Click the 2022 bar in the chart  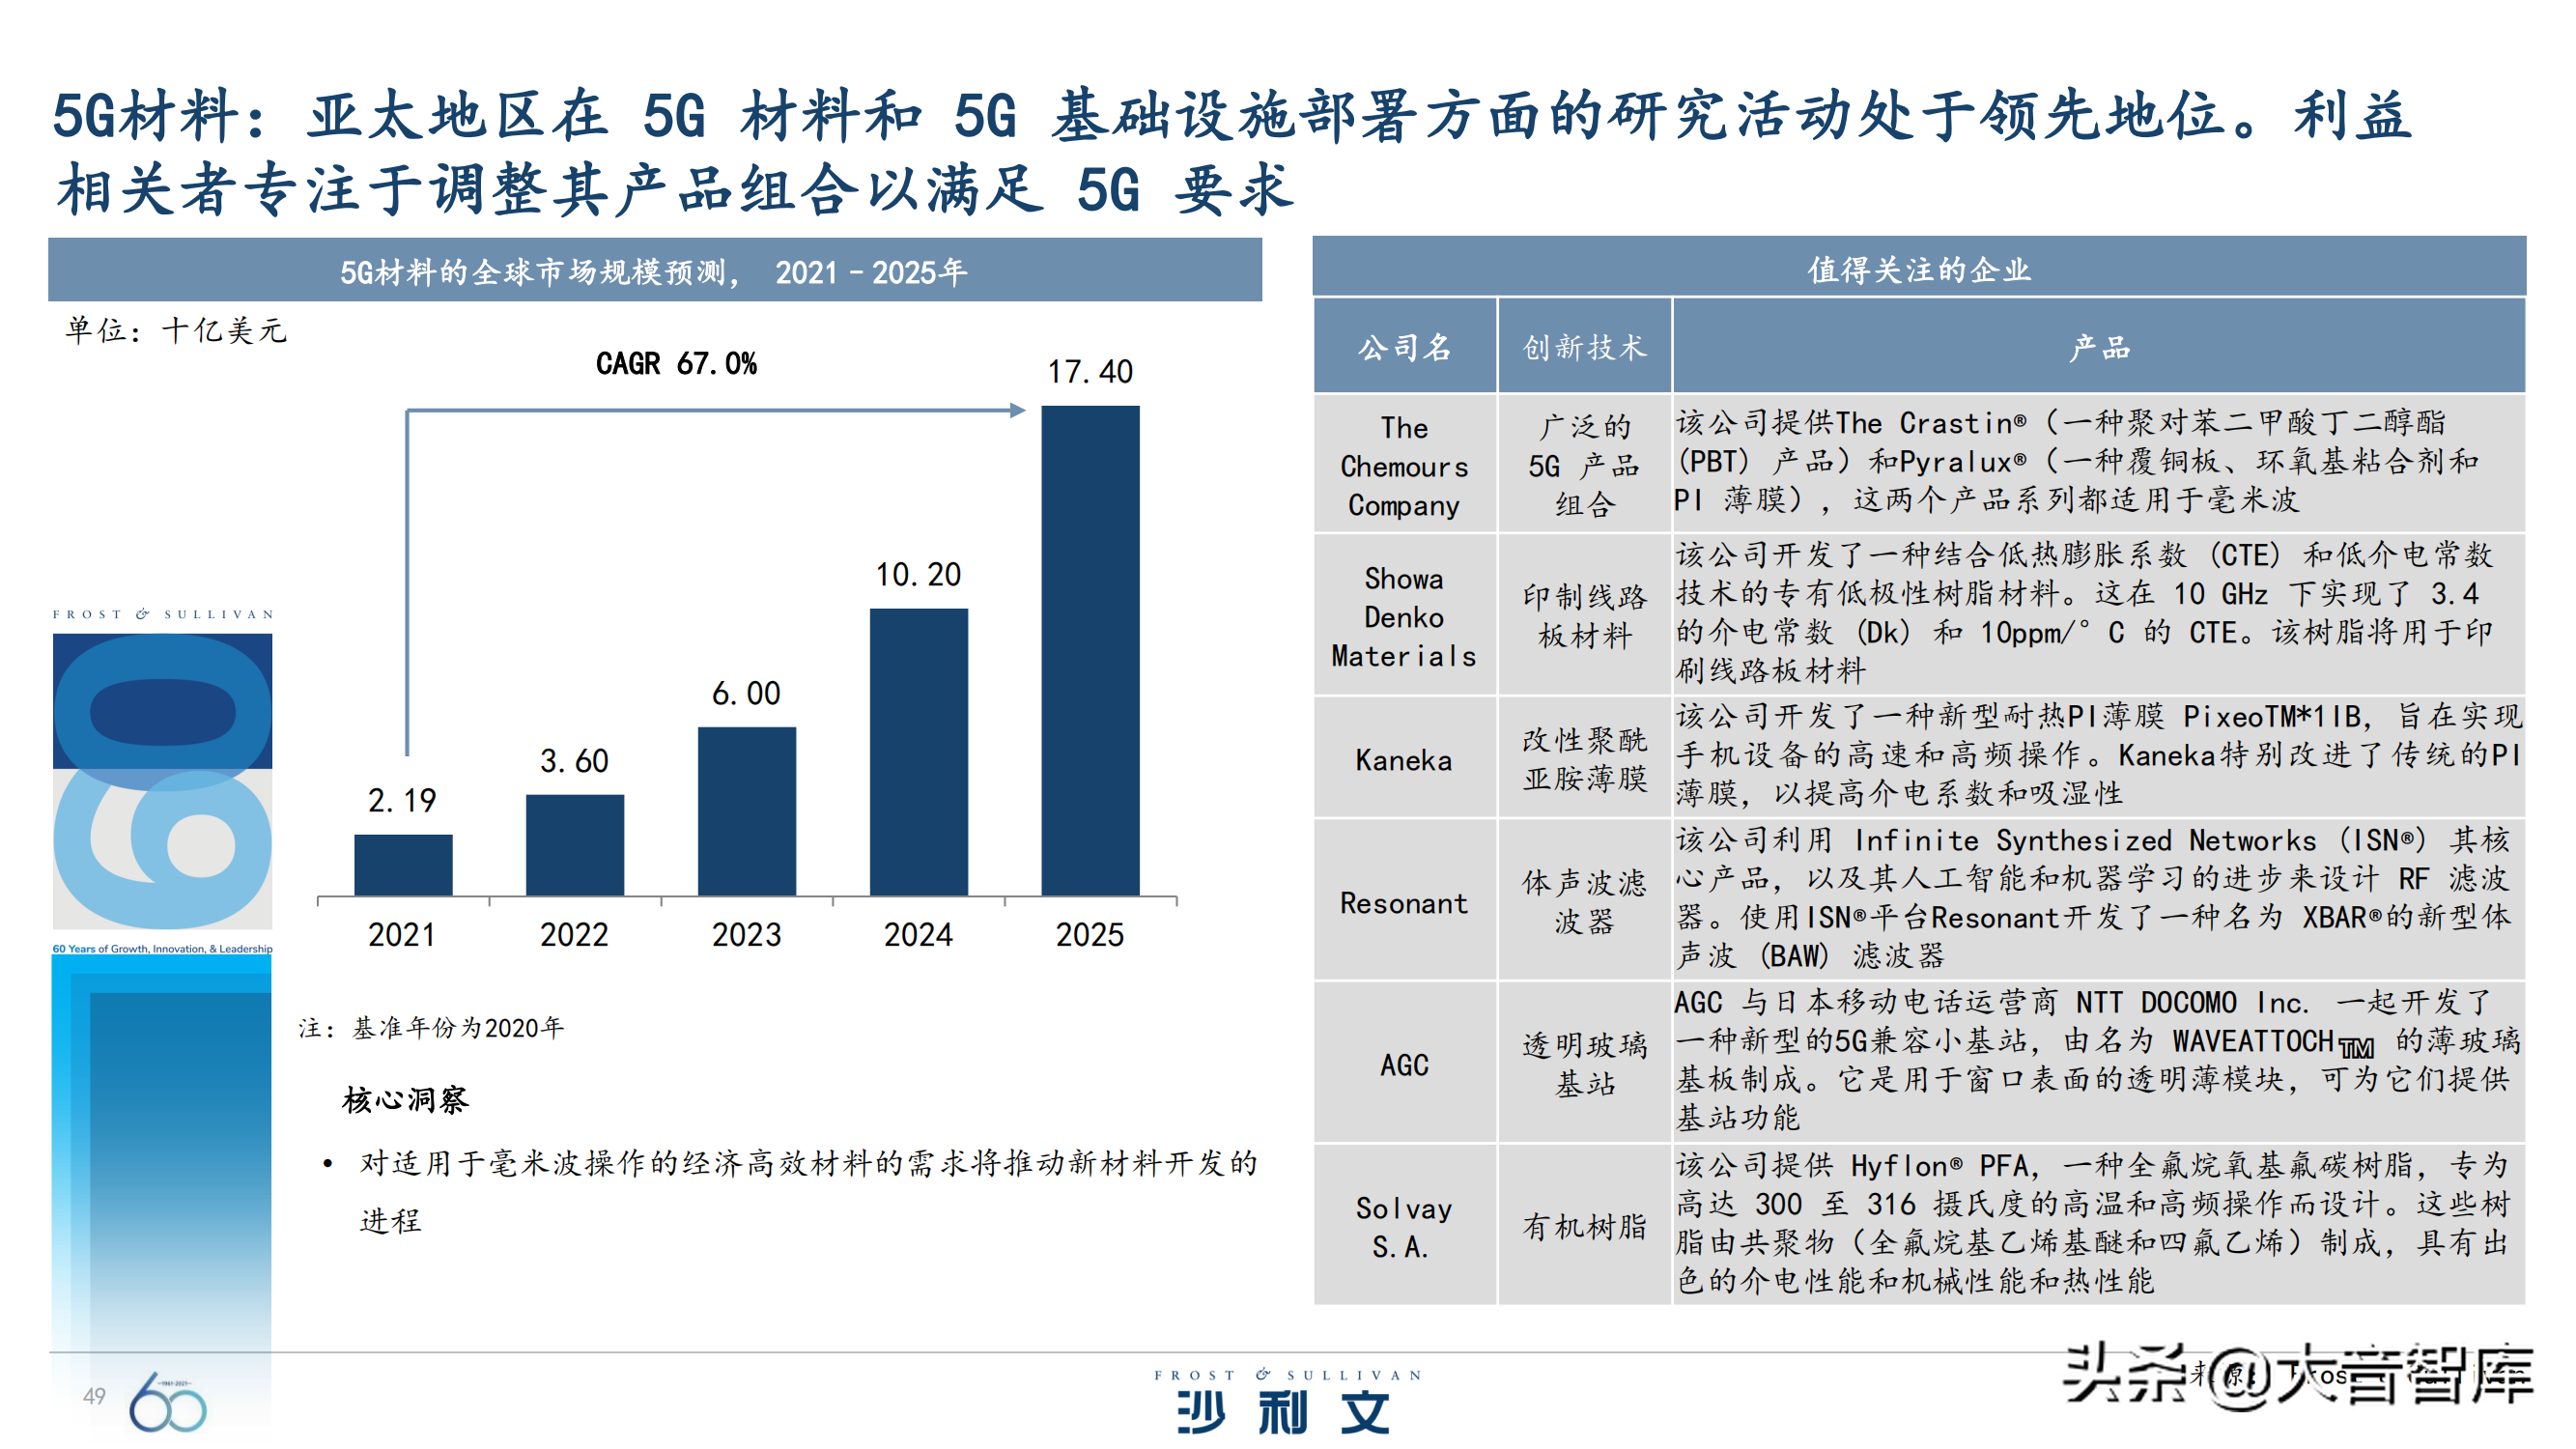click(x=575, y=845)
